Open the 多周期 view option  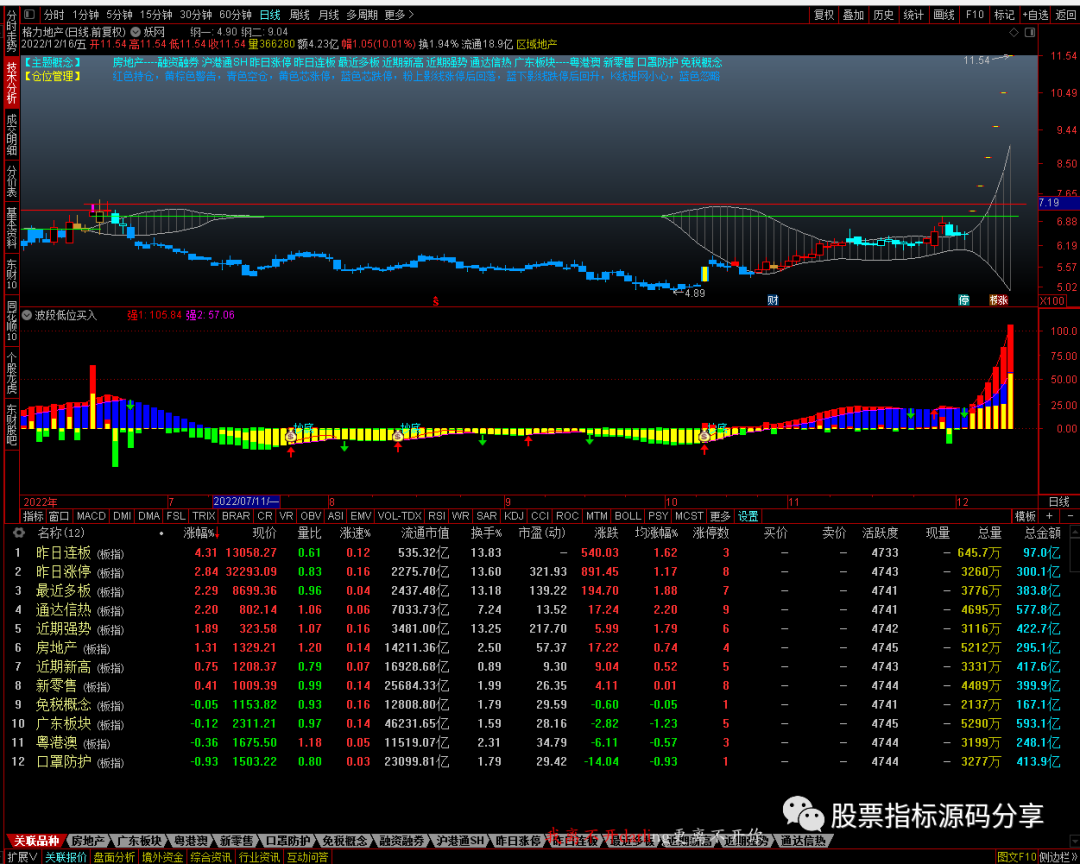362,14
